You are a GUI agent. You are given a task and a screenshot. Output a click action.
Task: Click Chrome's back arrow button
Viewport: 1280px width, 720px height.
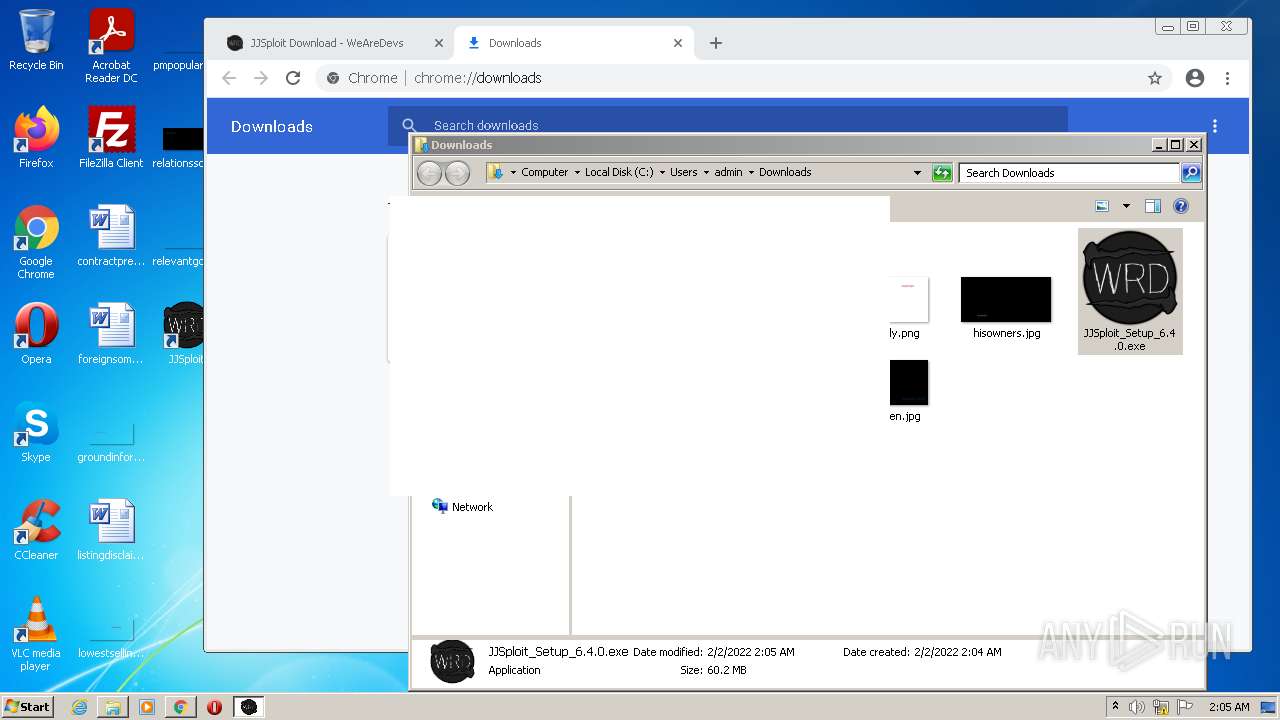[229, 78]
